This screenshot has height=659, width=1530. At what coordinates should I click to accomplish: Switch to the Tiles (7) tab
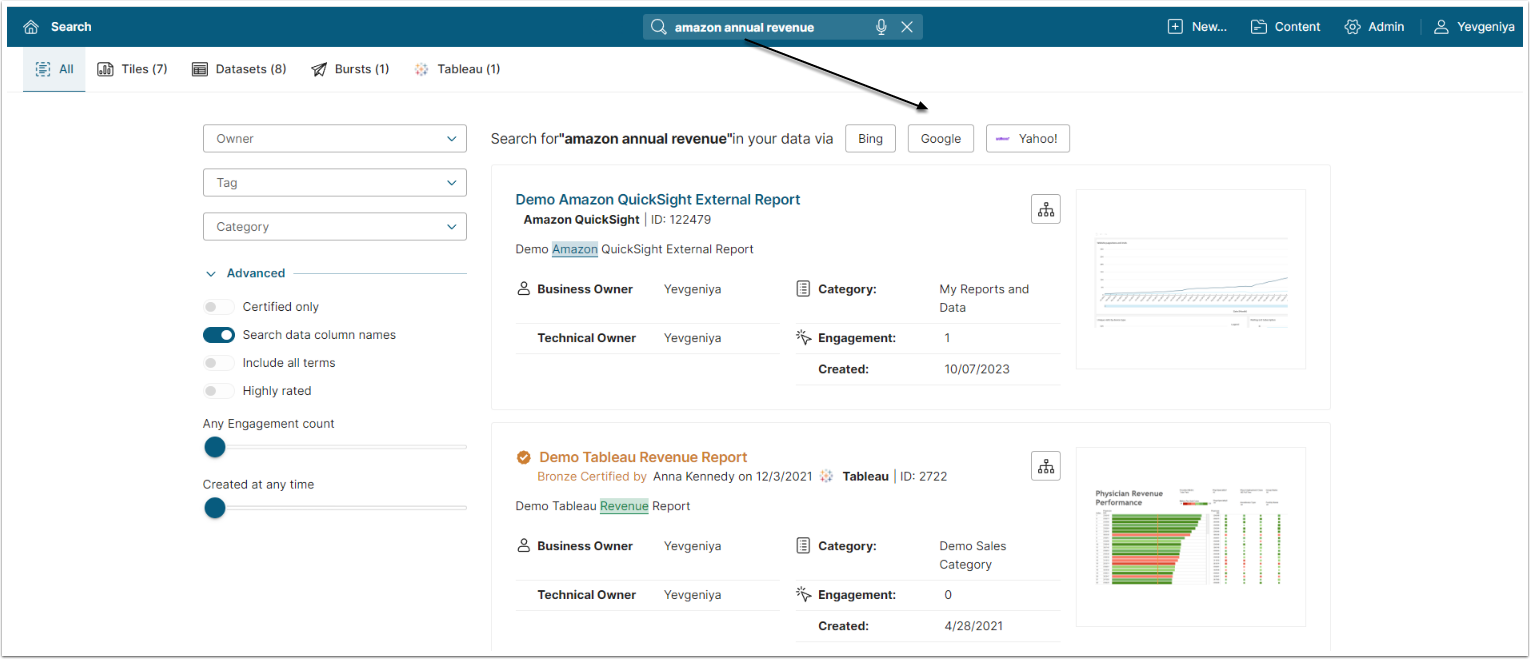click(x=132, y=69)
